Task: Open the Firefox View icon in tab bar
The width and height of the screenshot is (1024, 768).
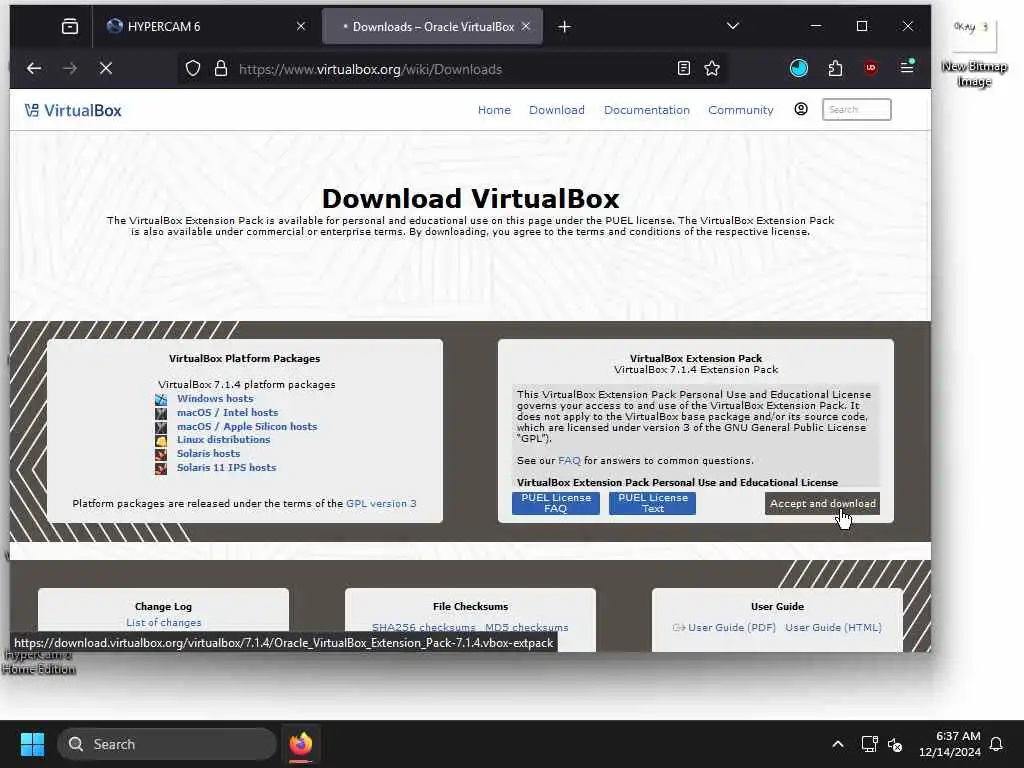Action: click(70, 26)
